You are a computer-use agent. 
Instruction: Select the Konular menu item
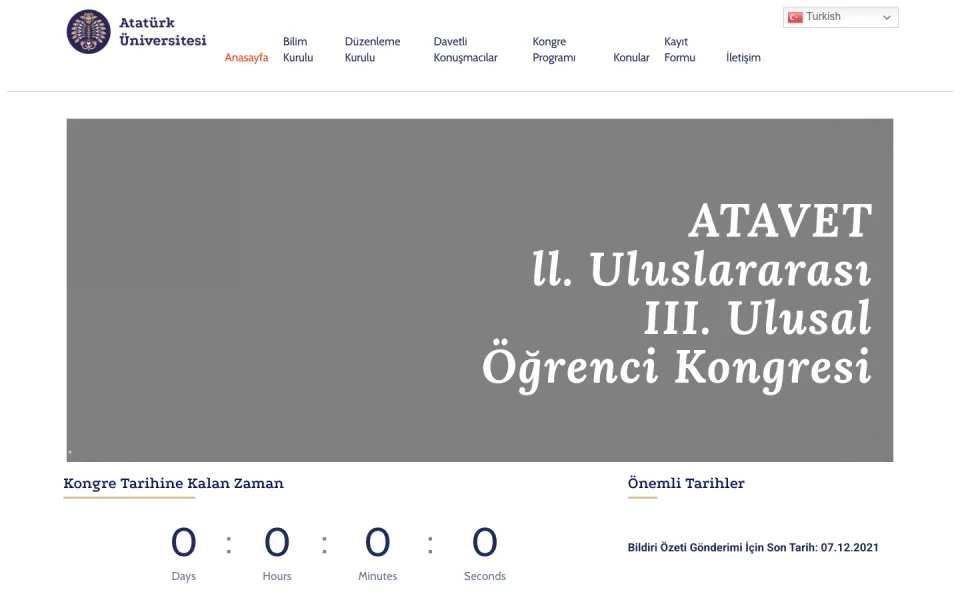point(631,58)
